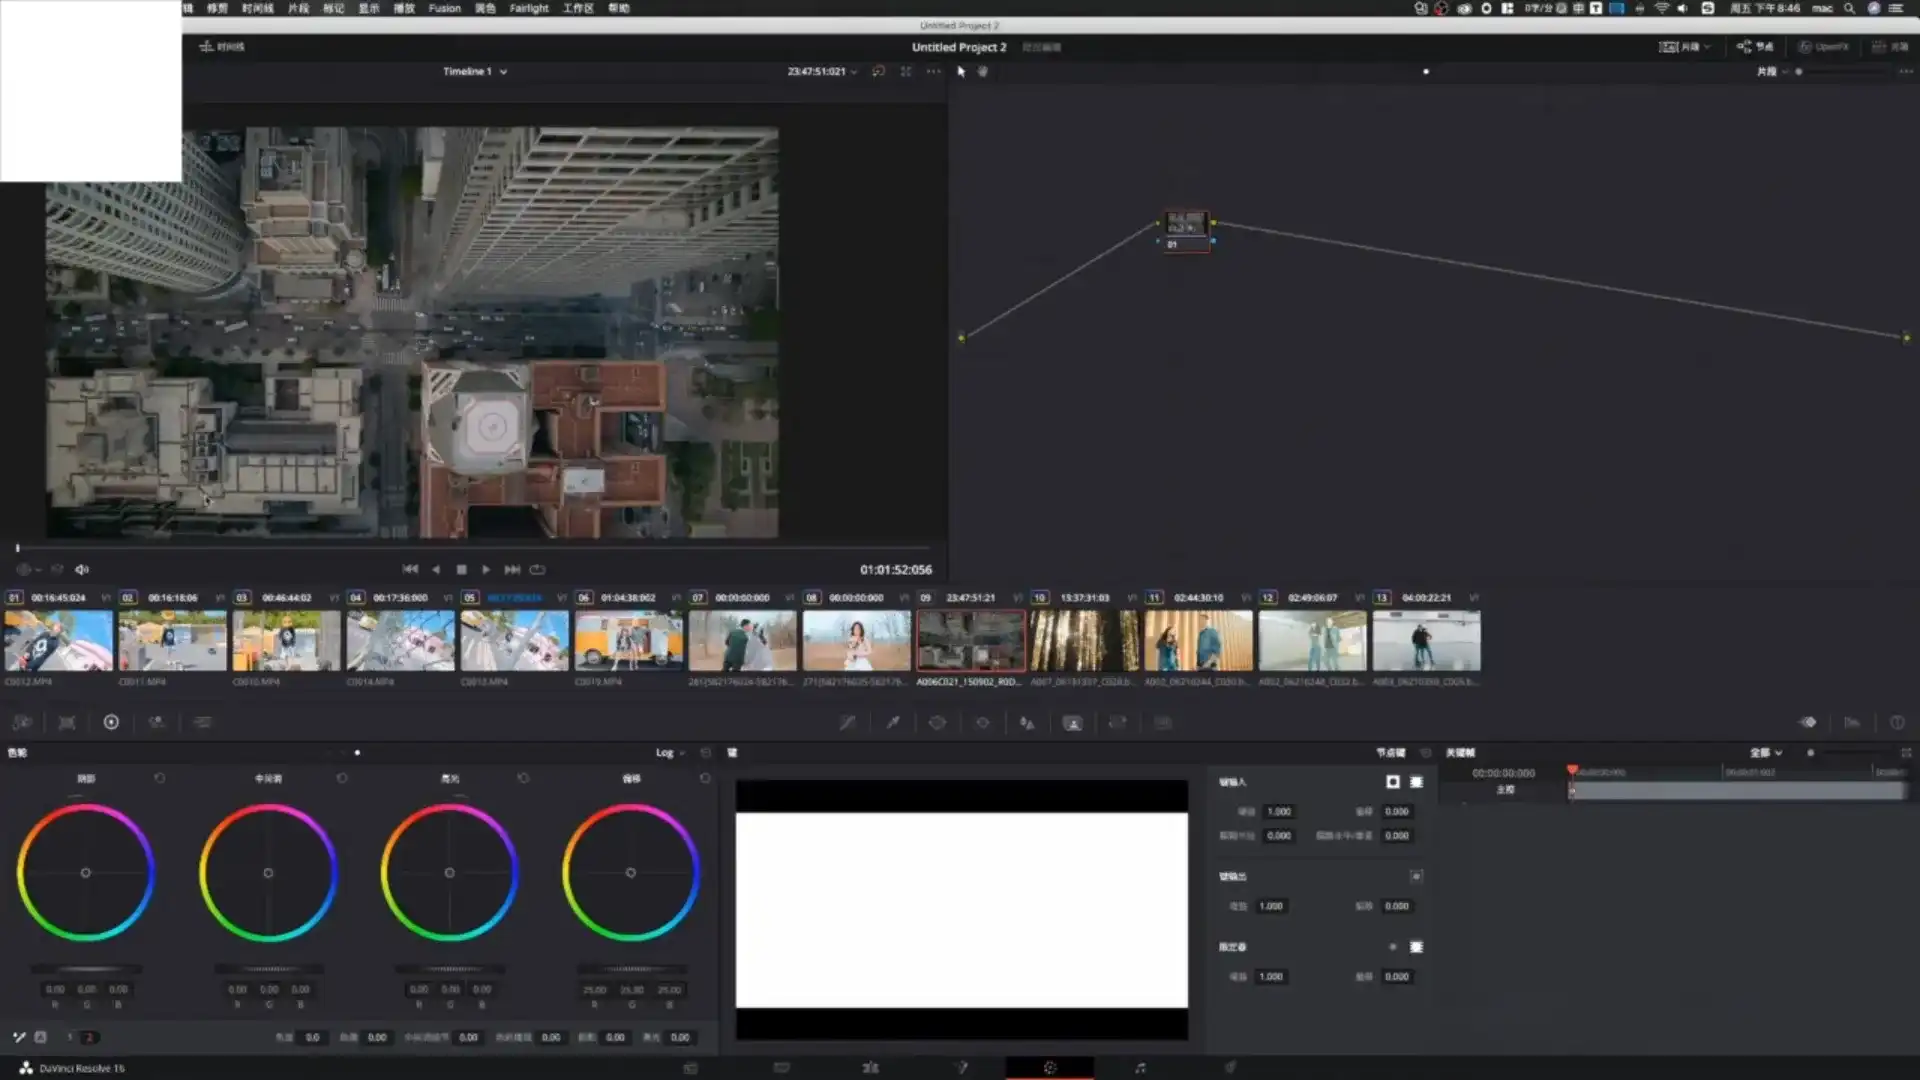Open the Fairlight menu
The image size is (1920, 1080).
coord(528,8)
